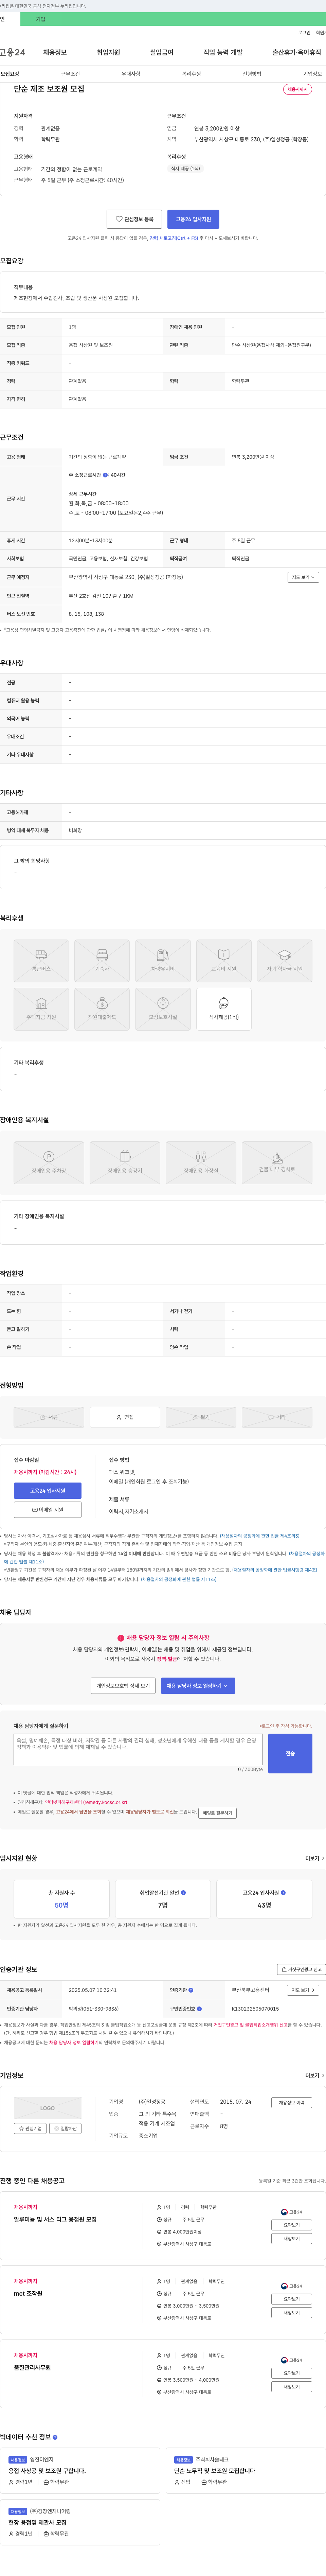Open the 실업급여 menu
This screenshot has width=326, height=2576.
(x=162, y=52)
